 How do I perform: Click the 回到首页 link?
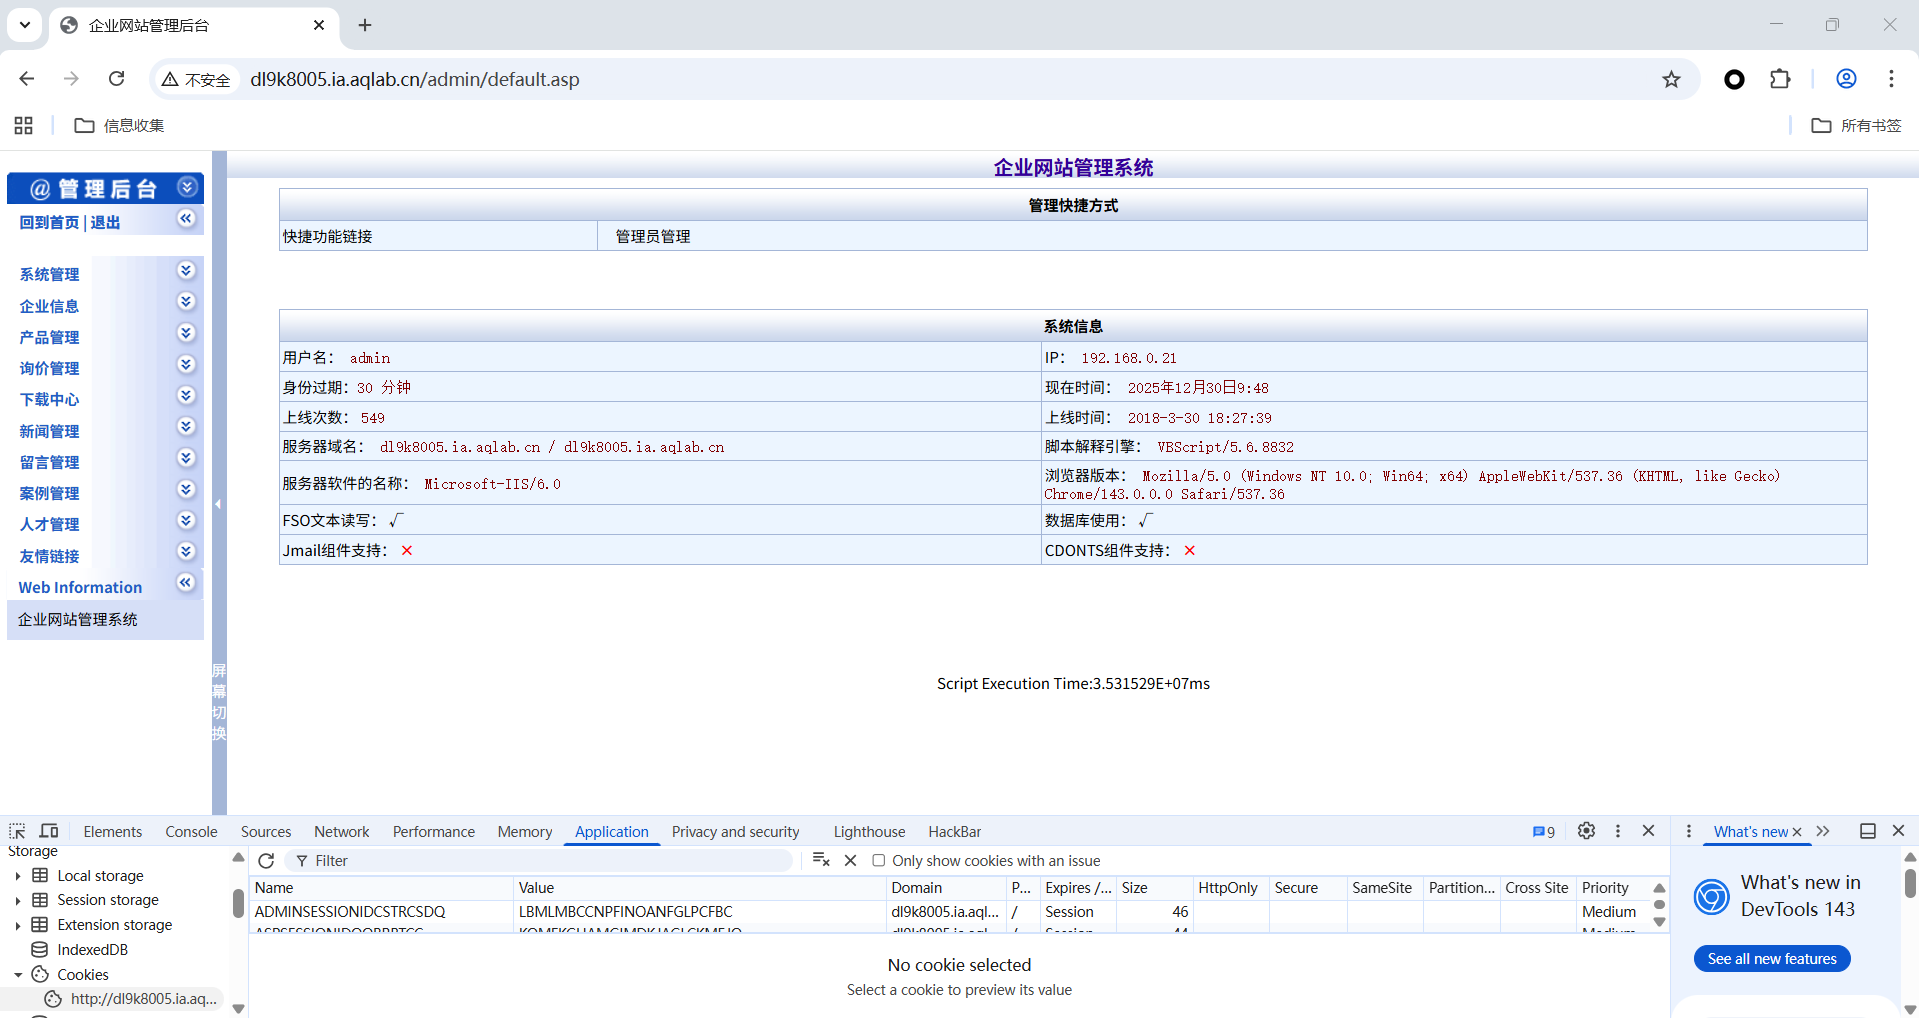(49, 222)
